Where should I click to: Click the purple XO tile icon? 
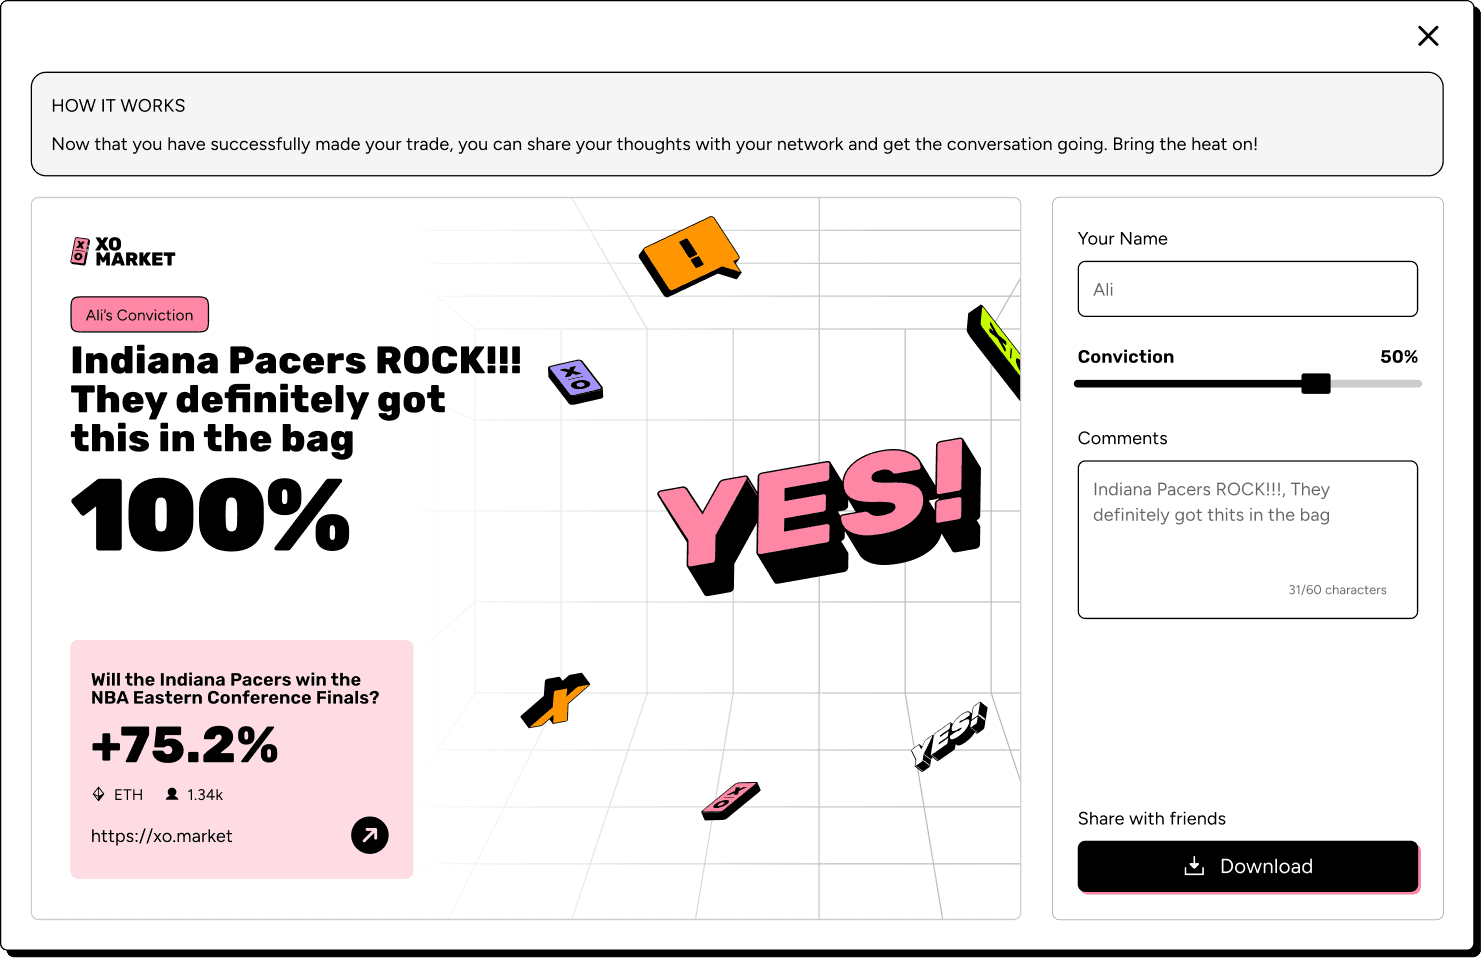(575, 381)
